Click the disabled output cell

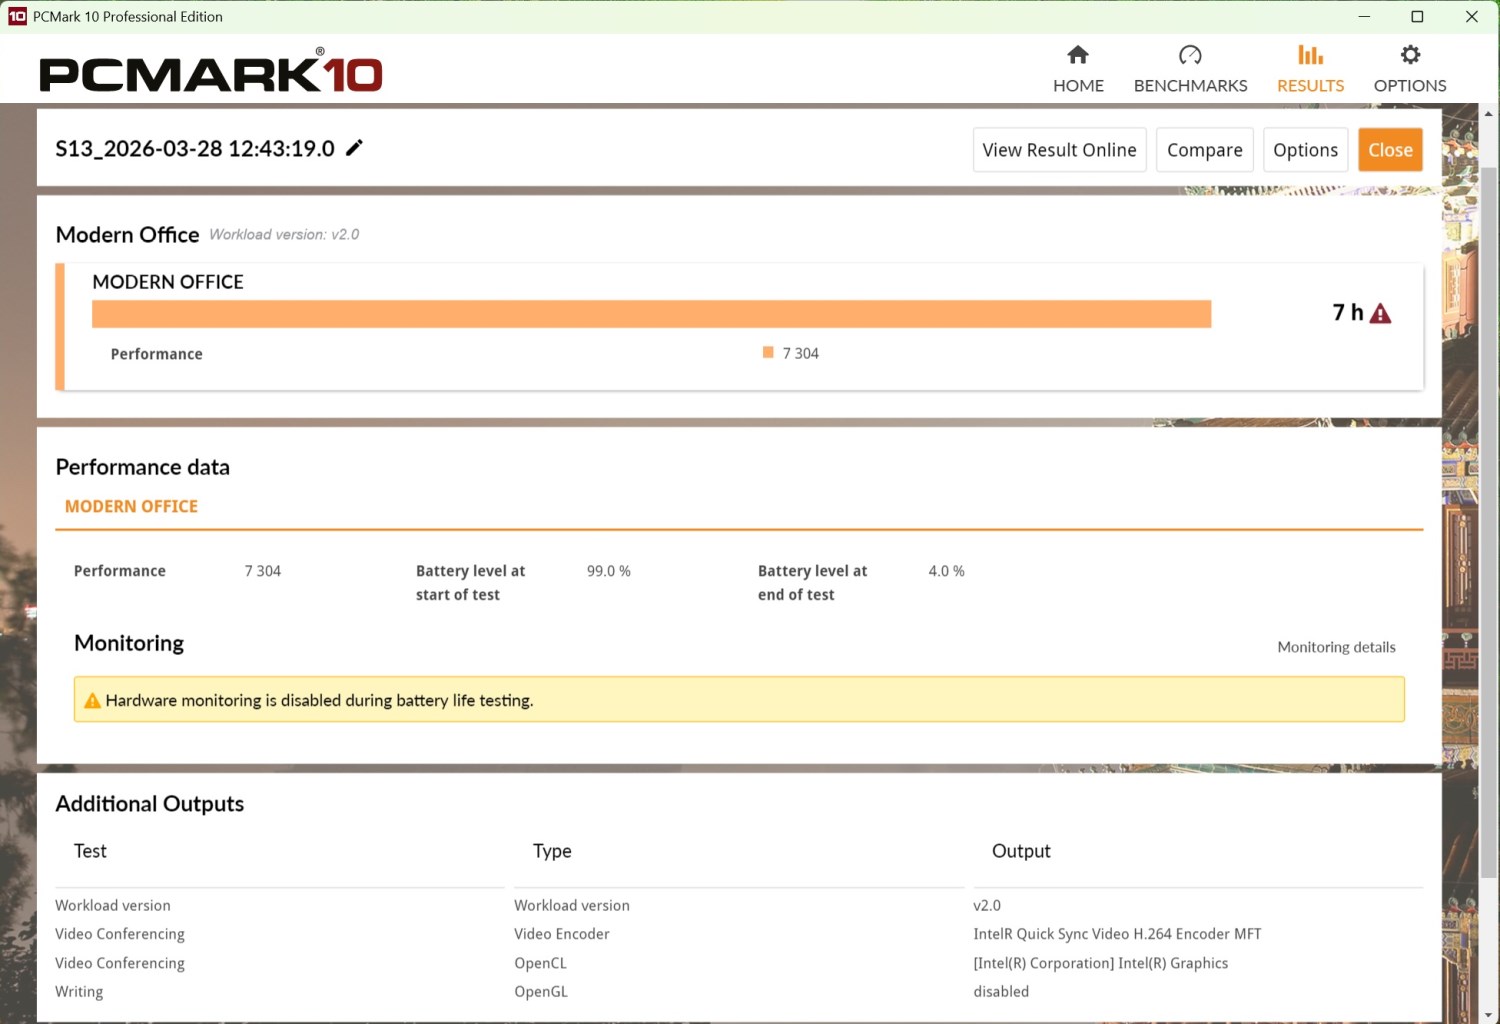pyautogui.click(x=1001, y=992)
